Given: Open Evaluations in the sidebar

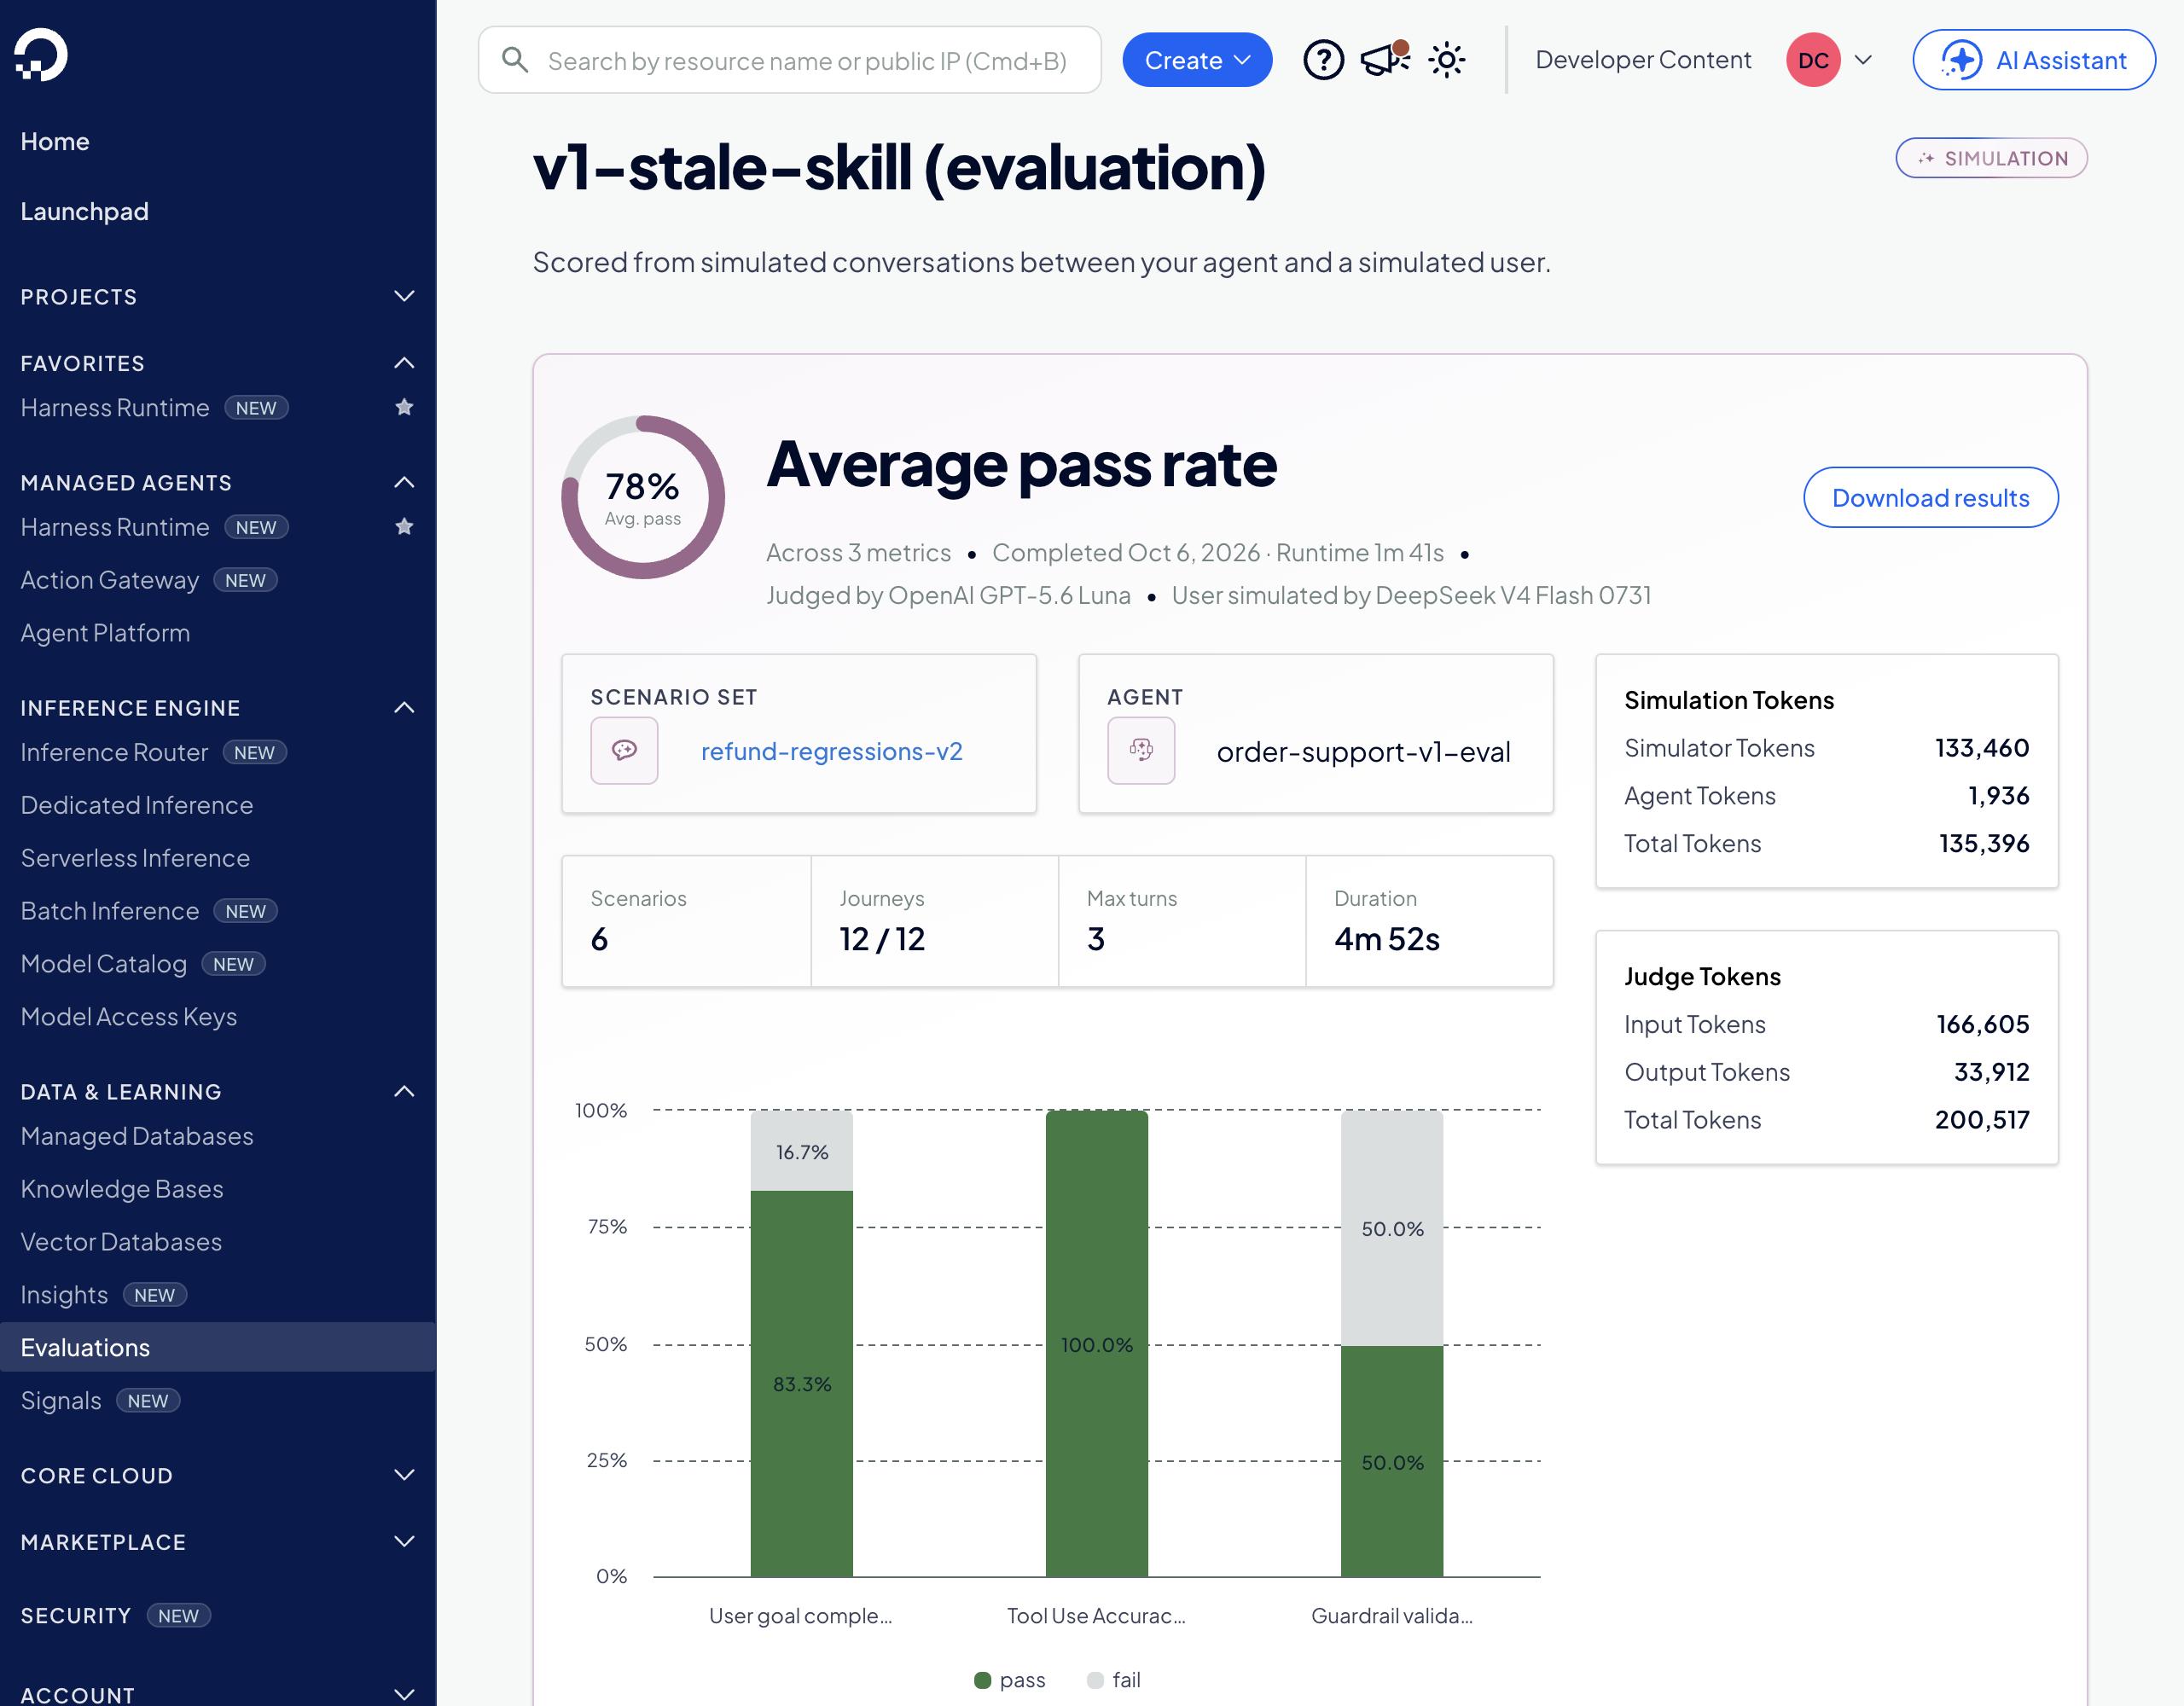Looking at the screenshot, I should [x=218, y=1347].
